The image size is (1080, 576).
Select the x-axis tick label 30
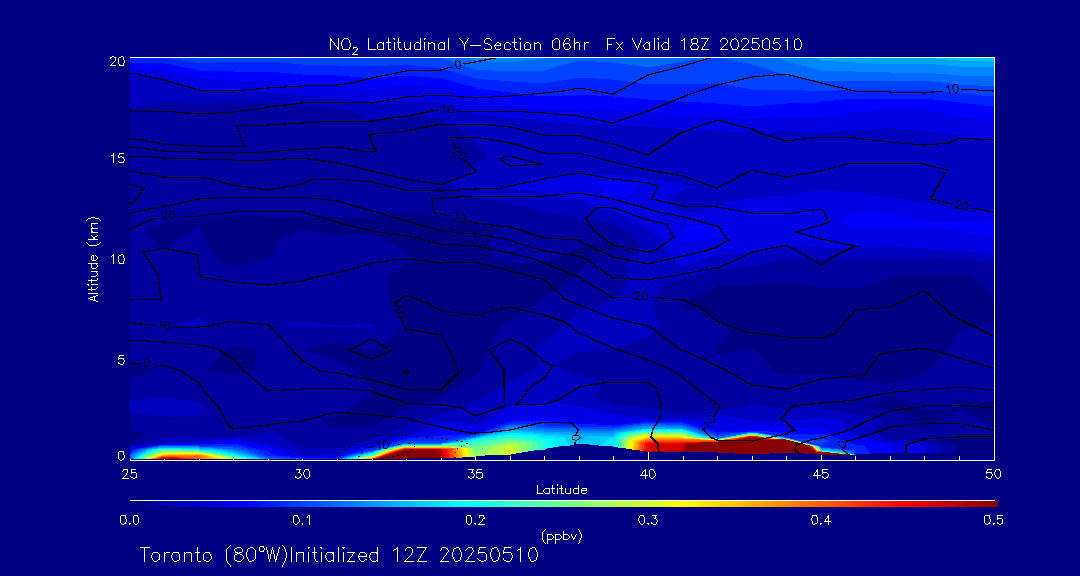point(303,473)
